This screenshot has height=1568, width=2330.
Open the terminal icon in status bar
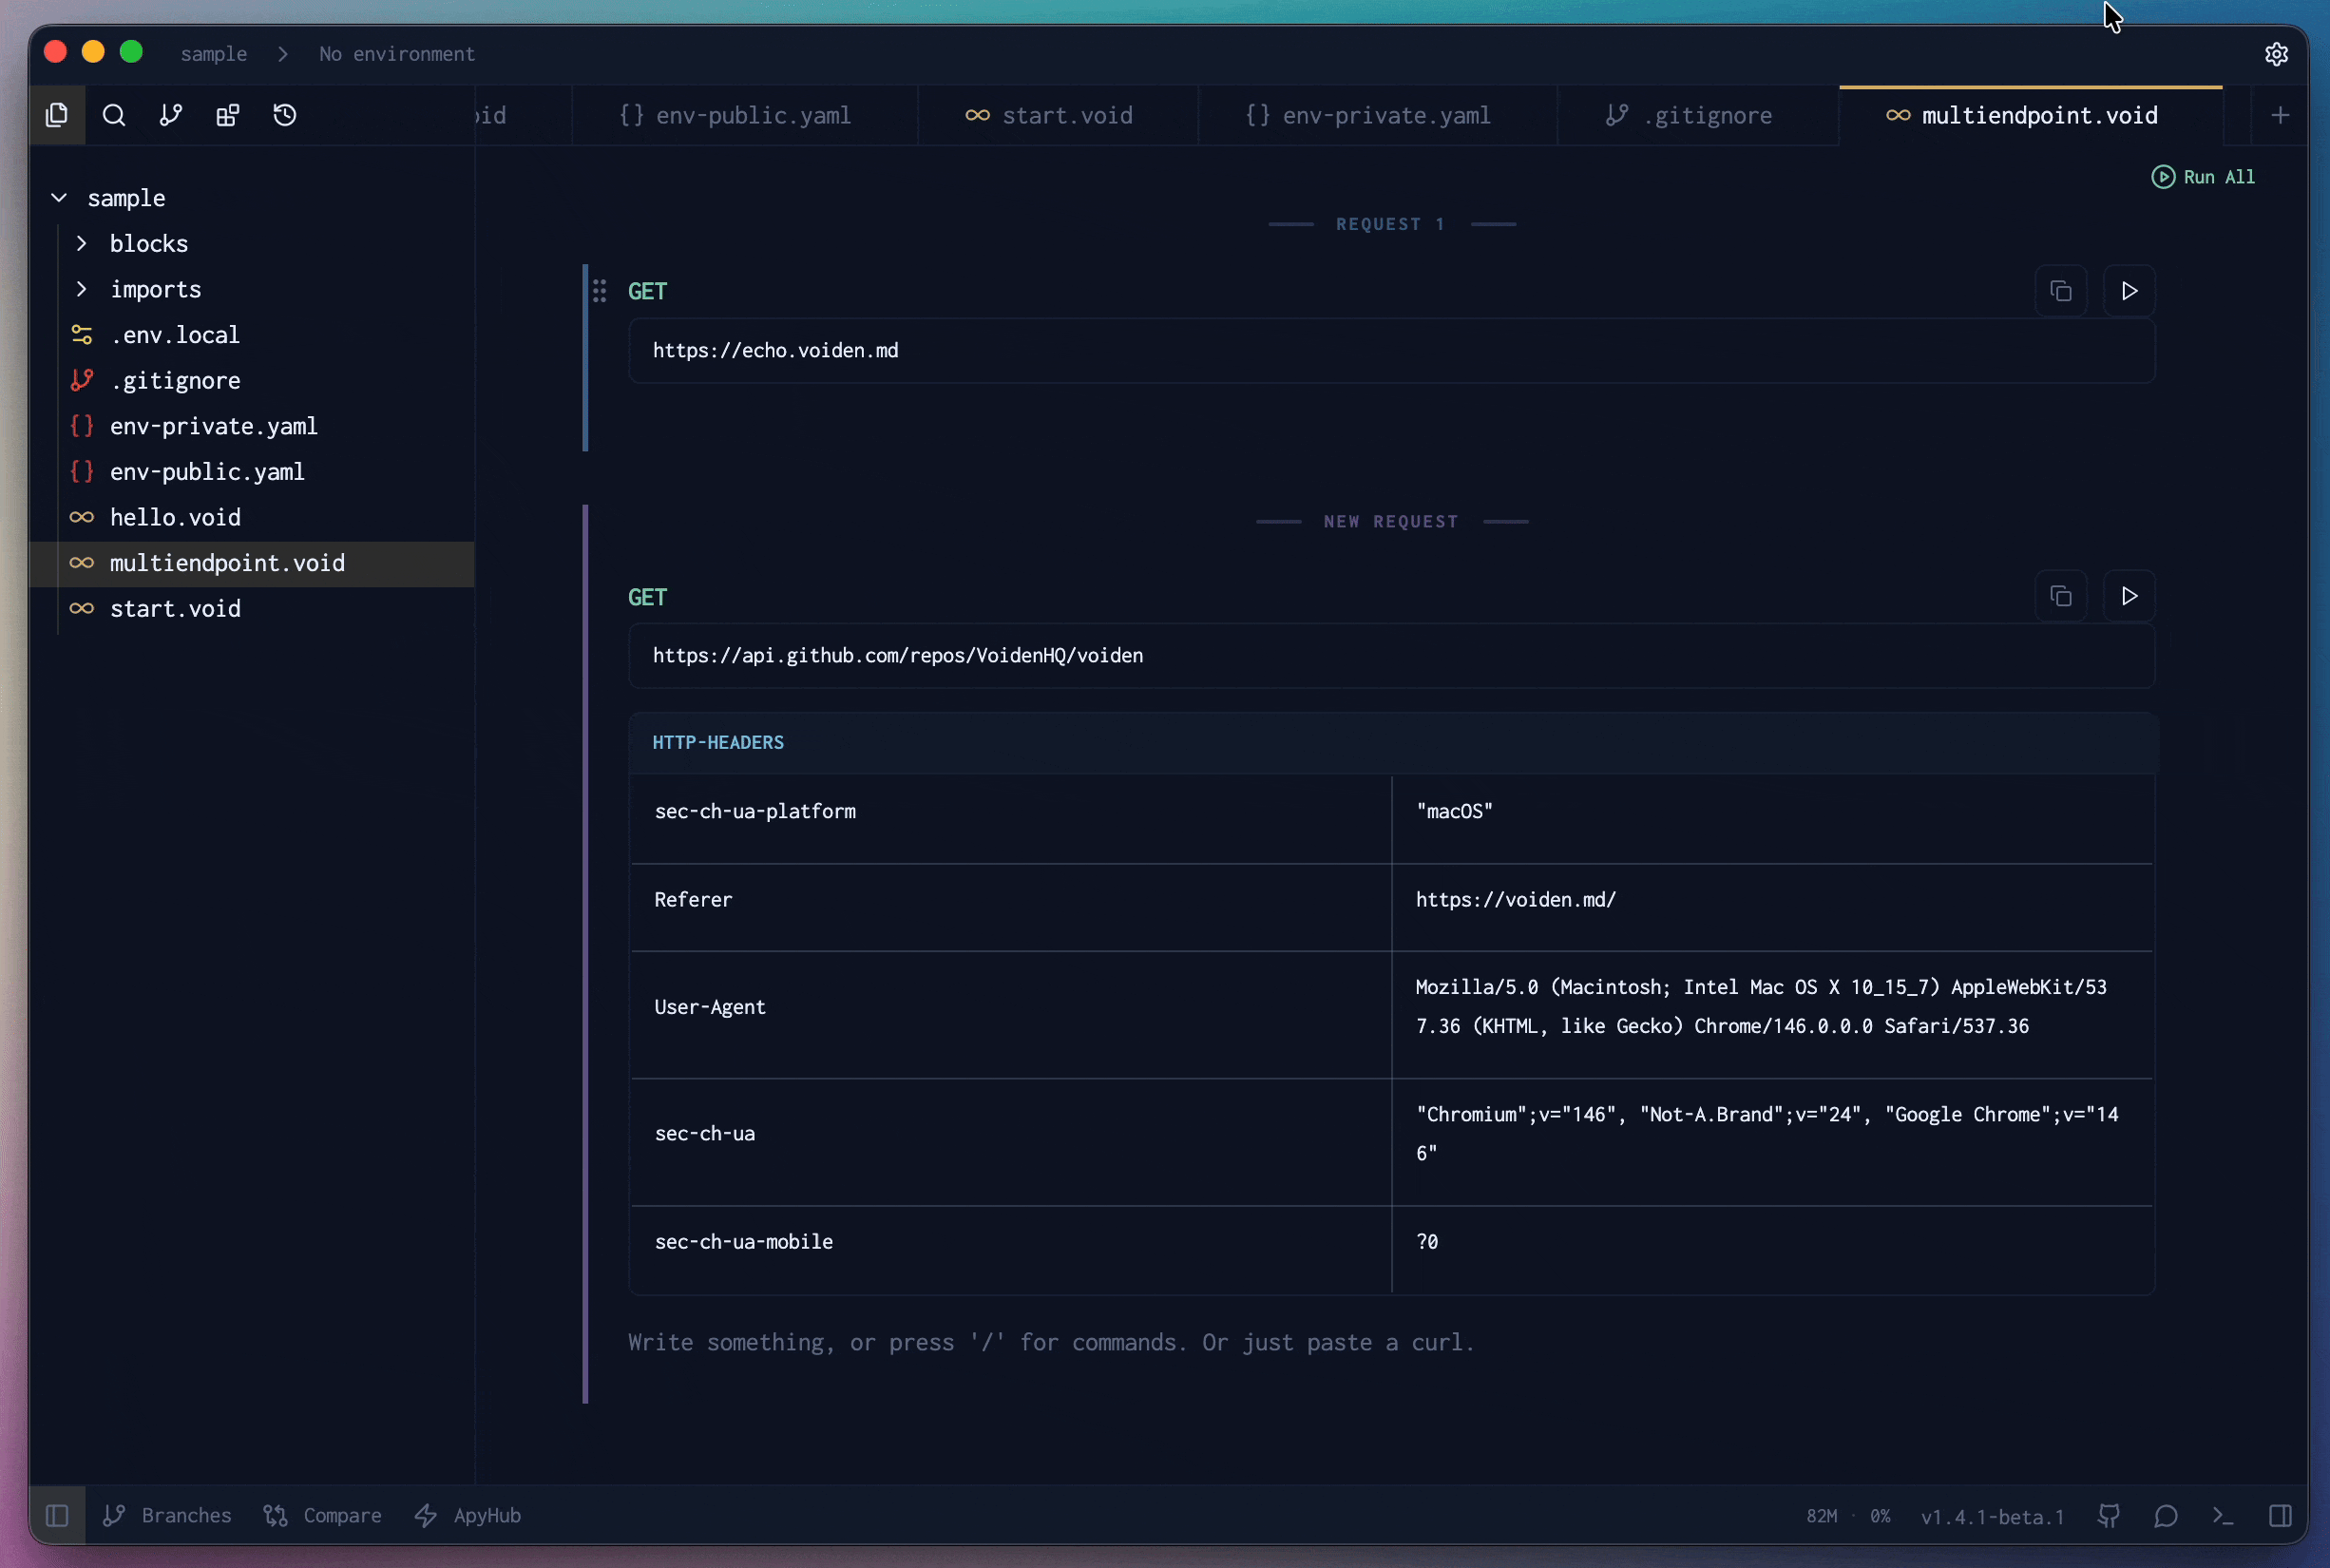tap(2223, 1516)
